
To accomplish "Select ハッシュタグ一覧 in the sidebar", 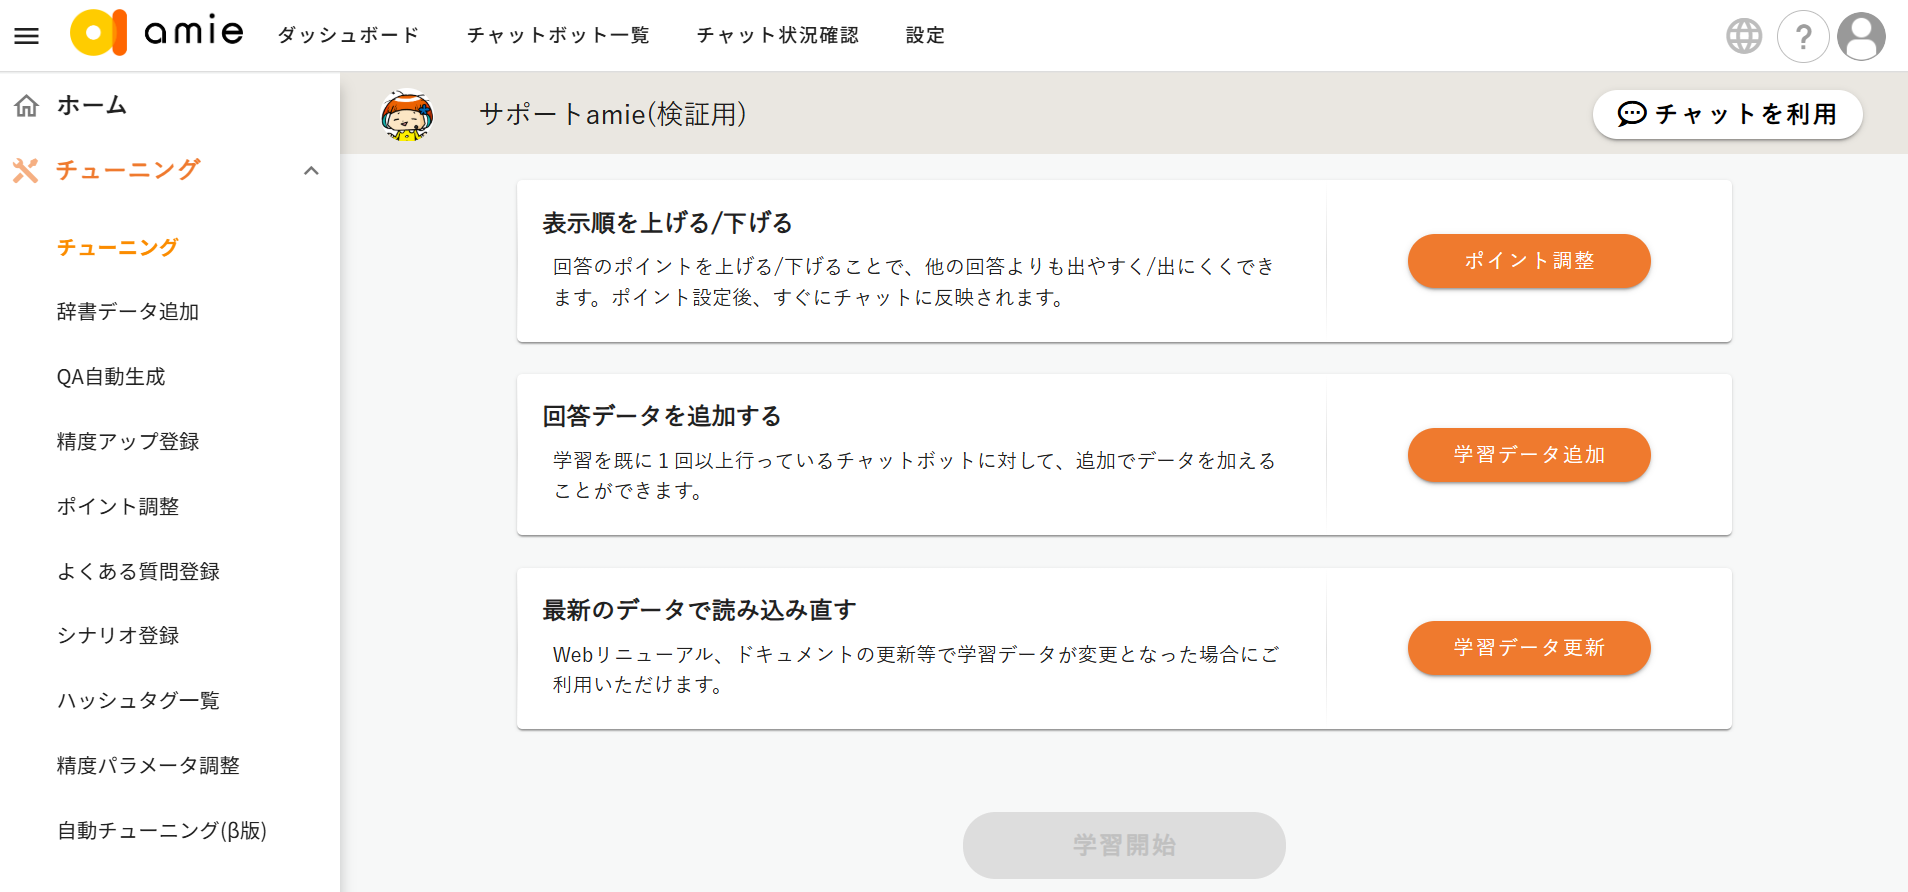I will coord(138,701).
